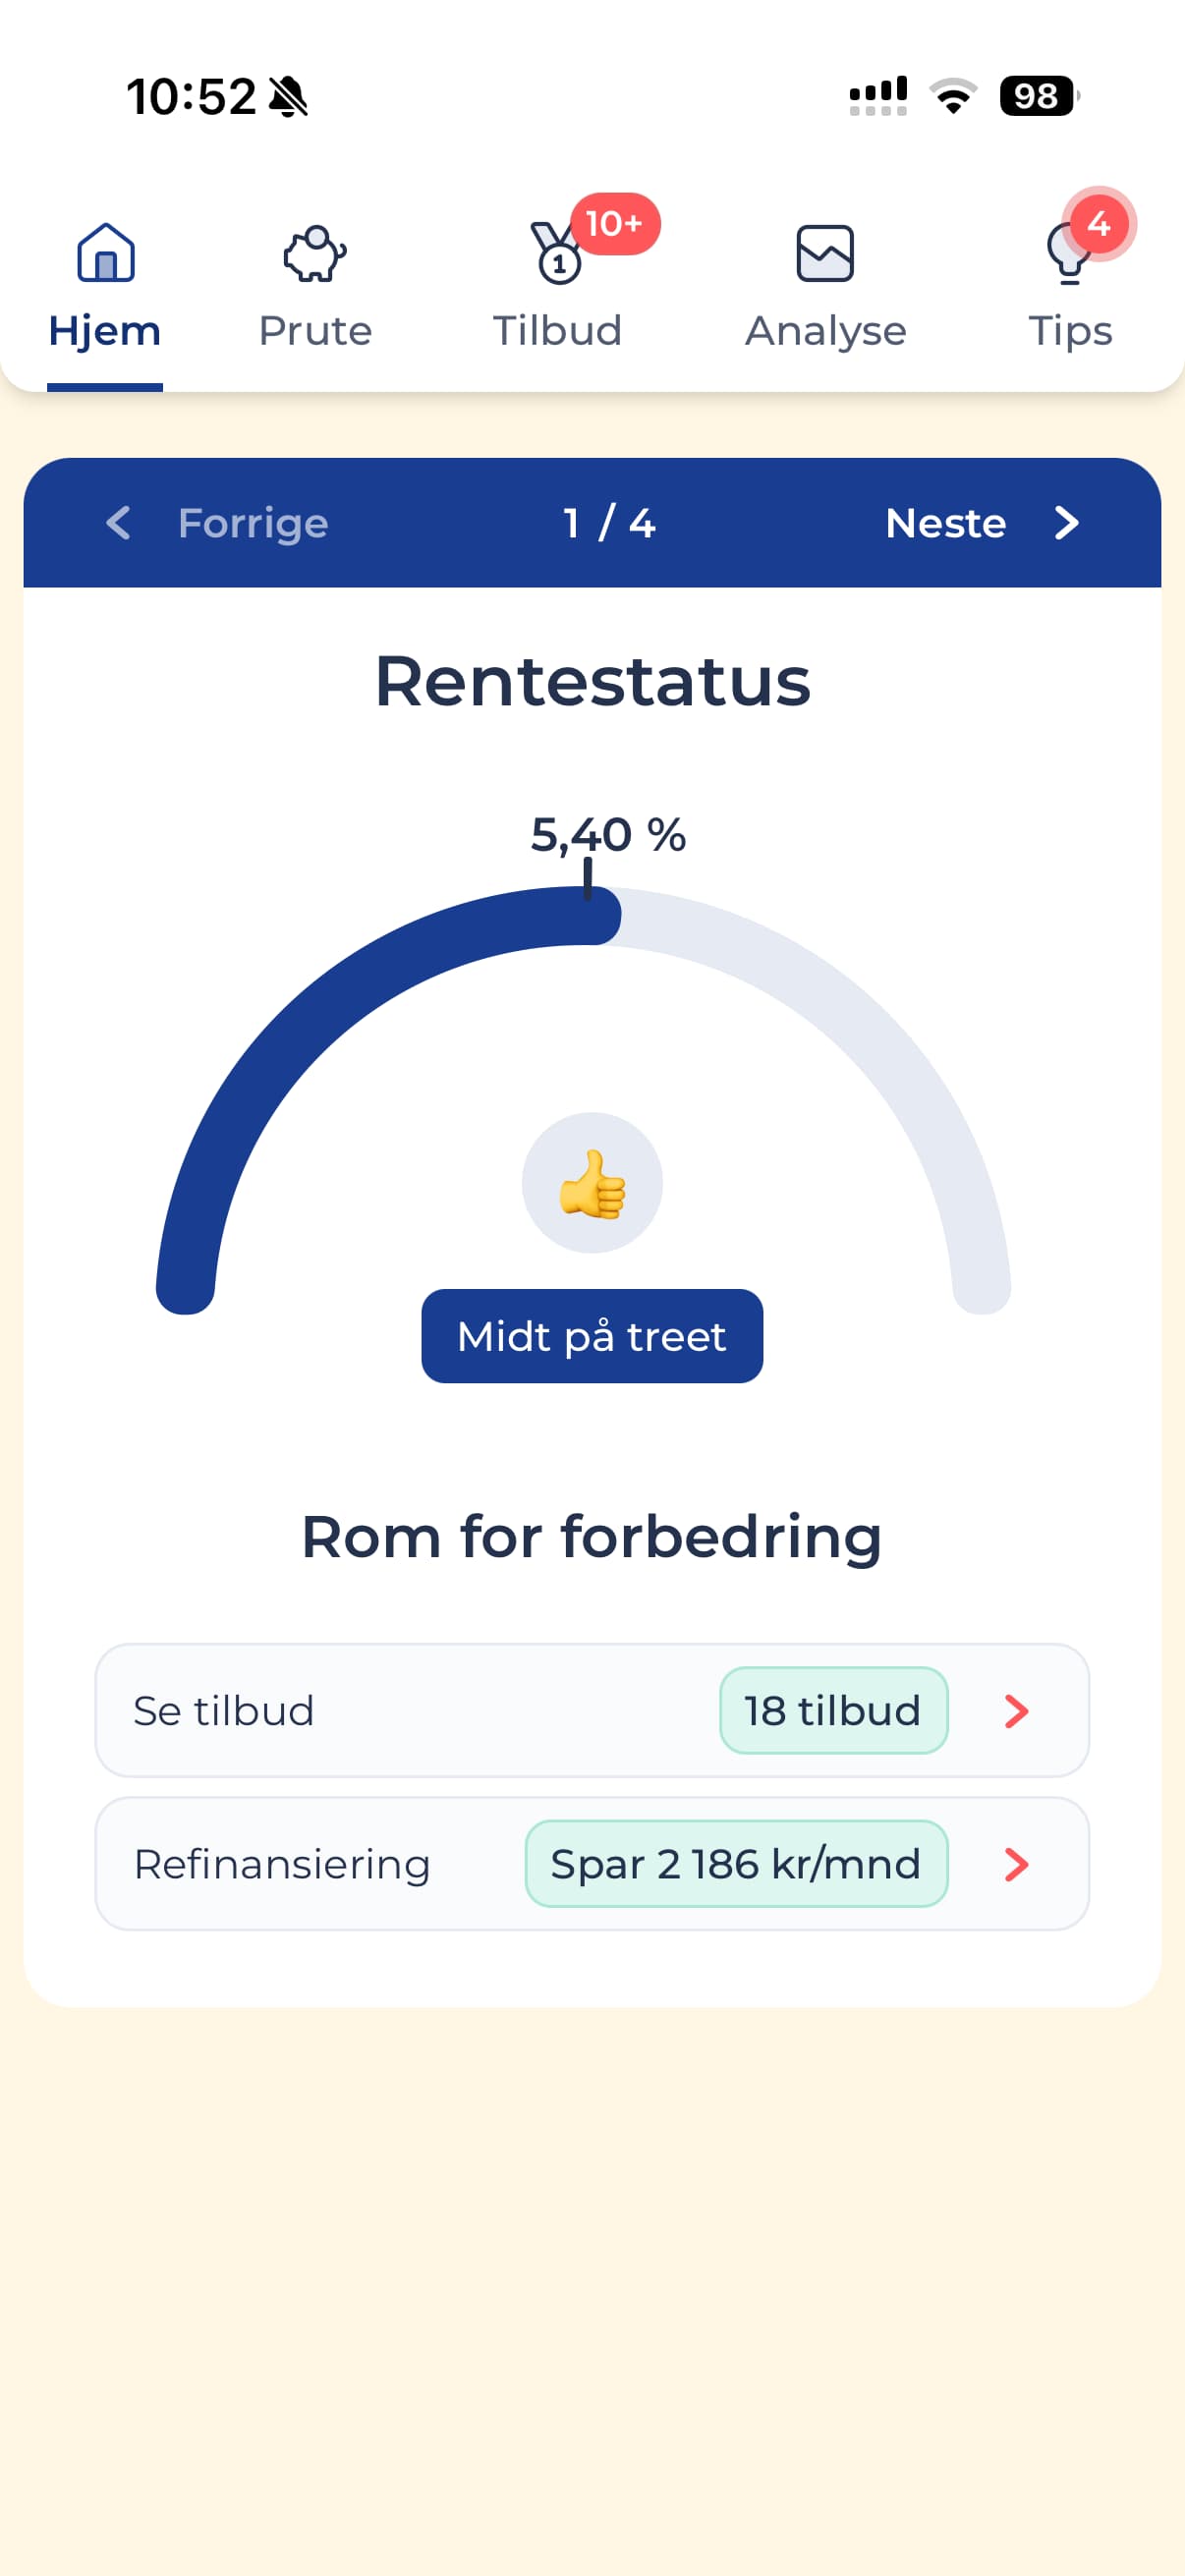Expand the Refinansiering row chevron
Screen dimensions: 1185x2576
(x=1017, y=1863)
